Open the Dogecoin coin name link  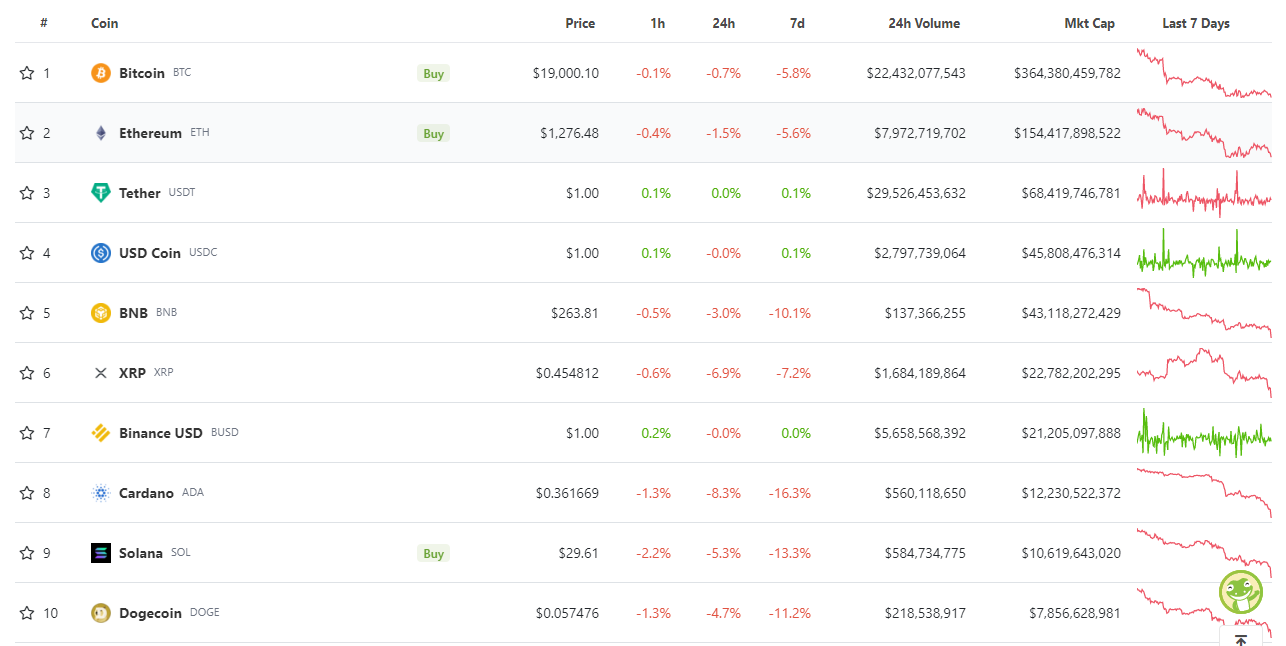[x=150, y=613]
